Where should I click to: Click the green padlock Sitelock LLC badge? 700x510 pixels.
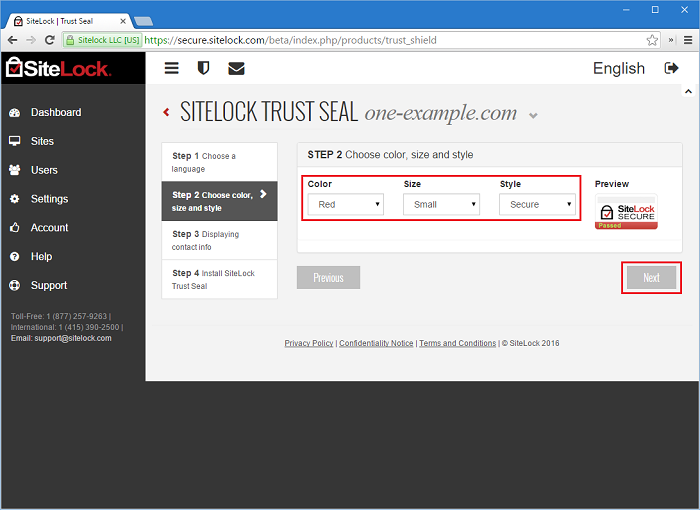(103, 40)
